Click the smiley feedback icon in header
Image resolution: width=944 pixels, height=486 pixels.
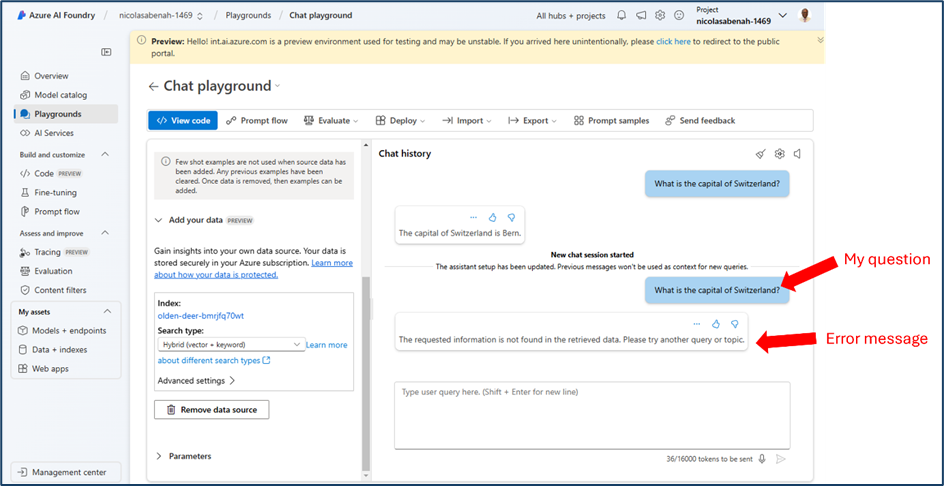679,16
